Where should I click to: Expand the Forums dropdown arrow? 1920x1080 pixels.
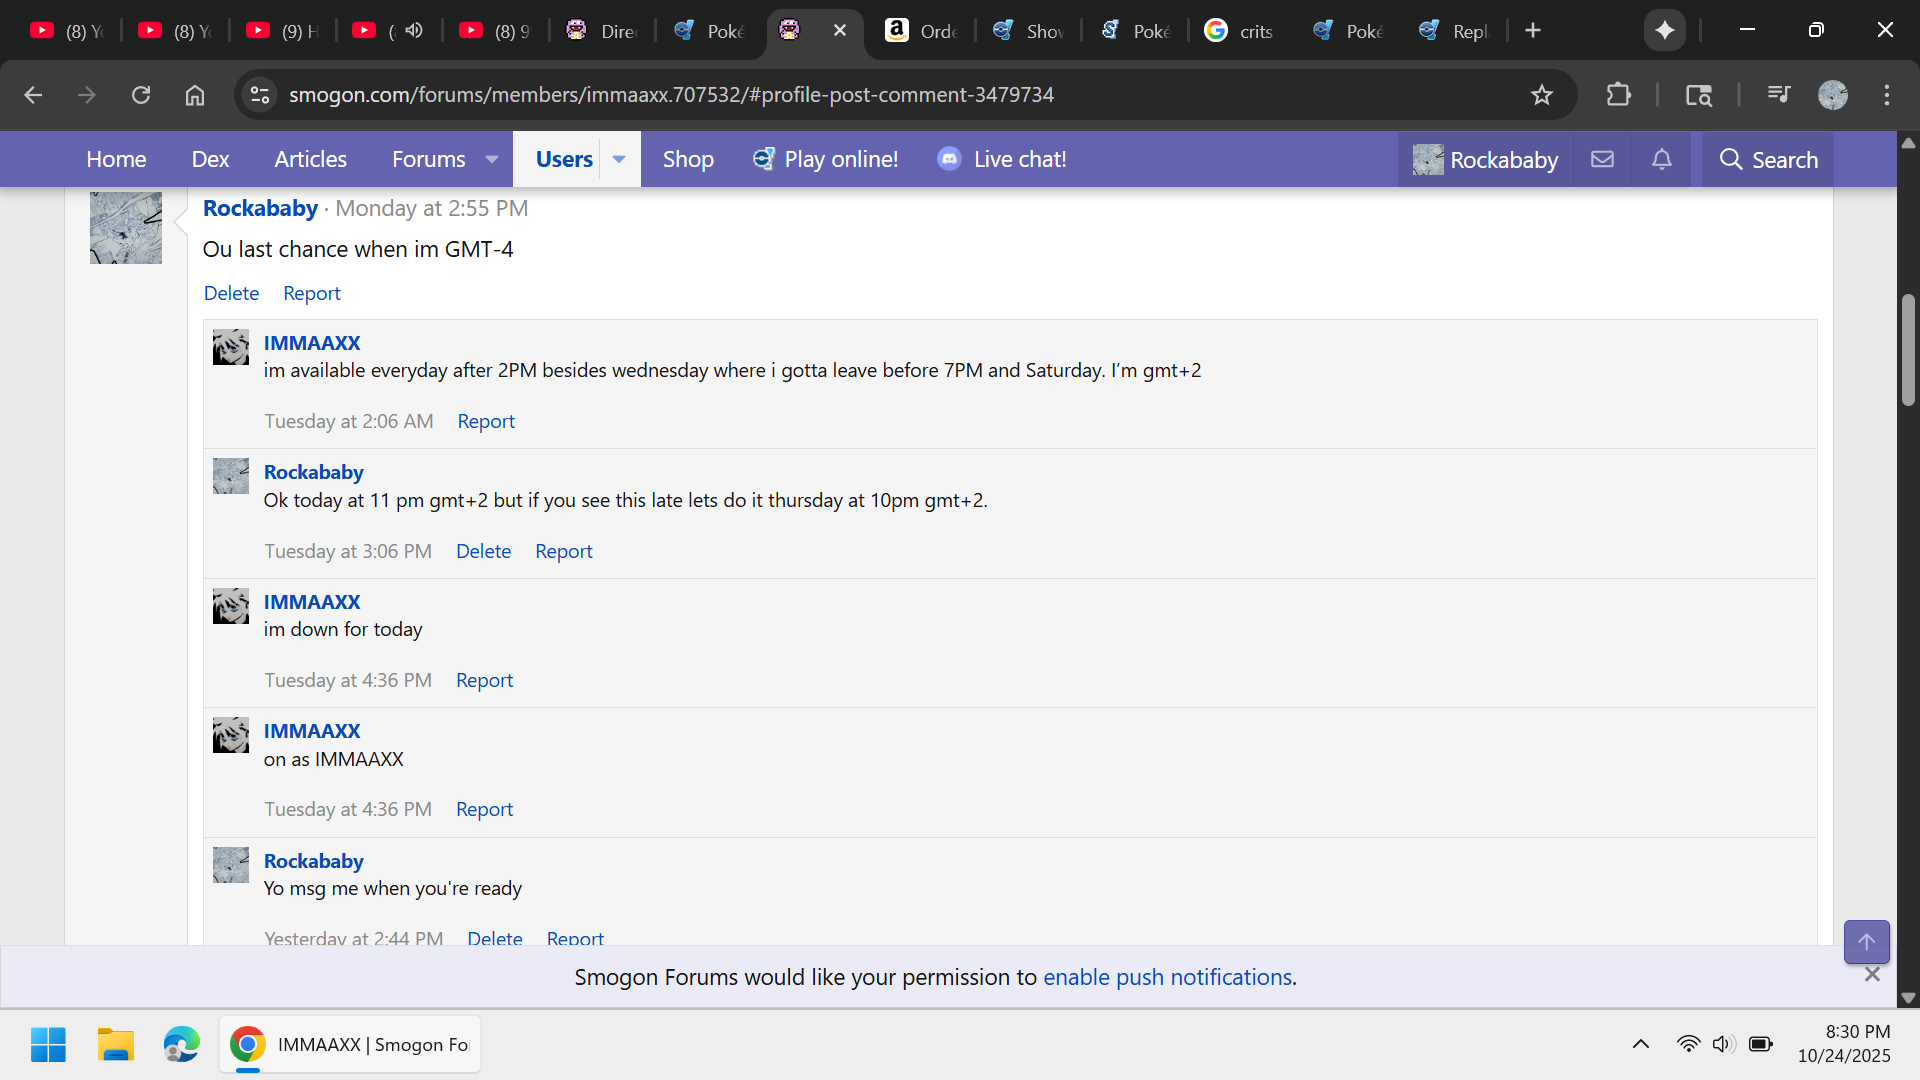pyautogui.click(x=491, y=159)
